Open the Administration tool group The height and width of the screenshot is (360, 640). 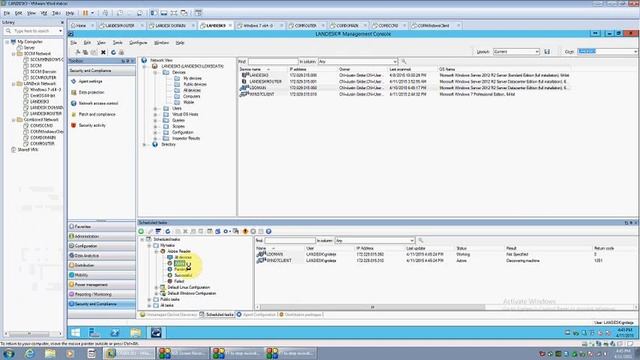101,236
